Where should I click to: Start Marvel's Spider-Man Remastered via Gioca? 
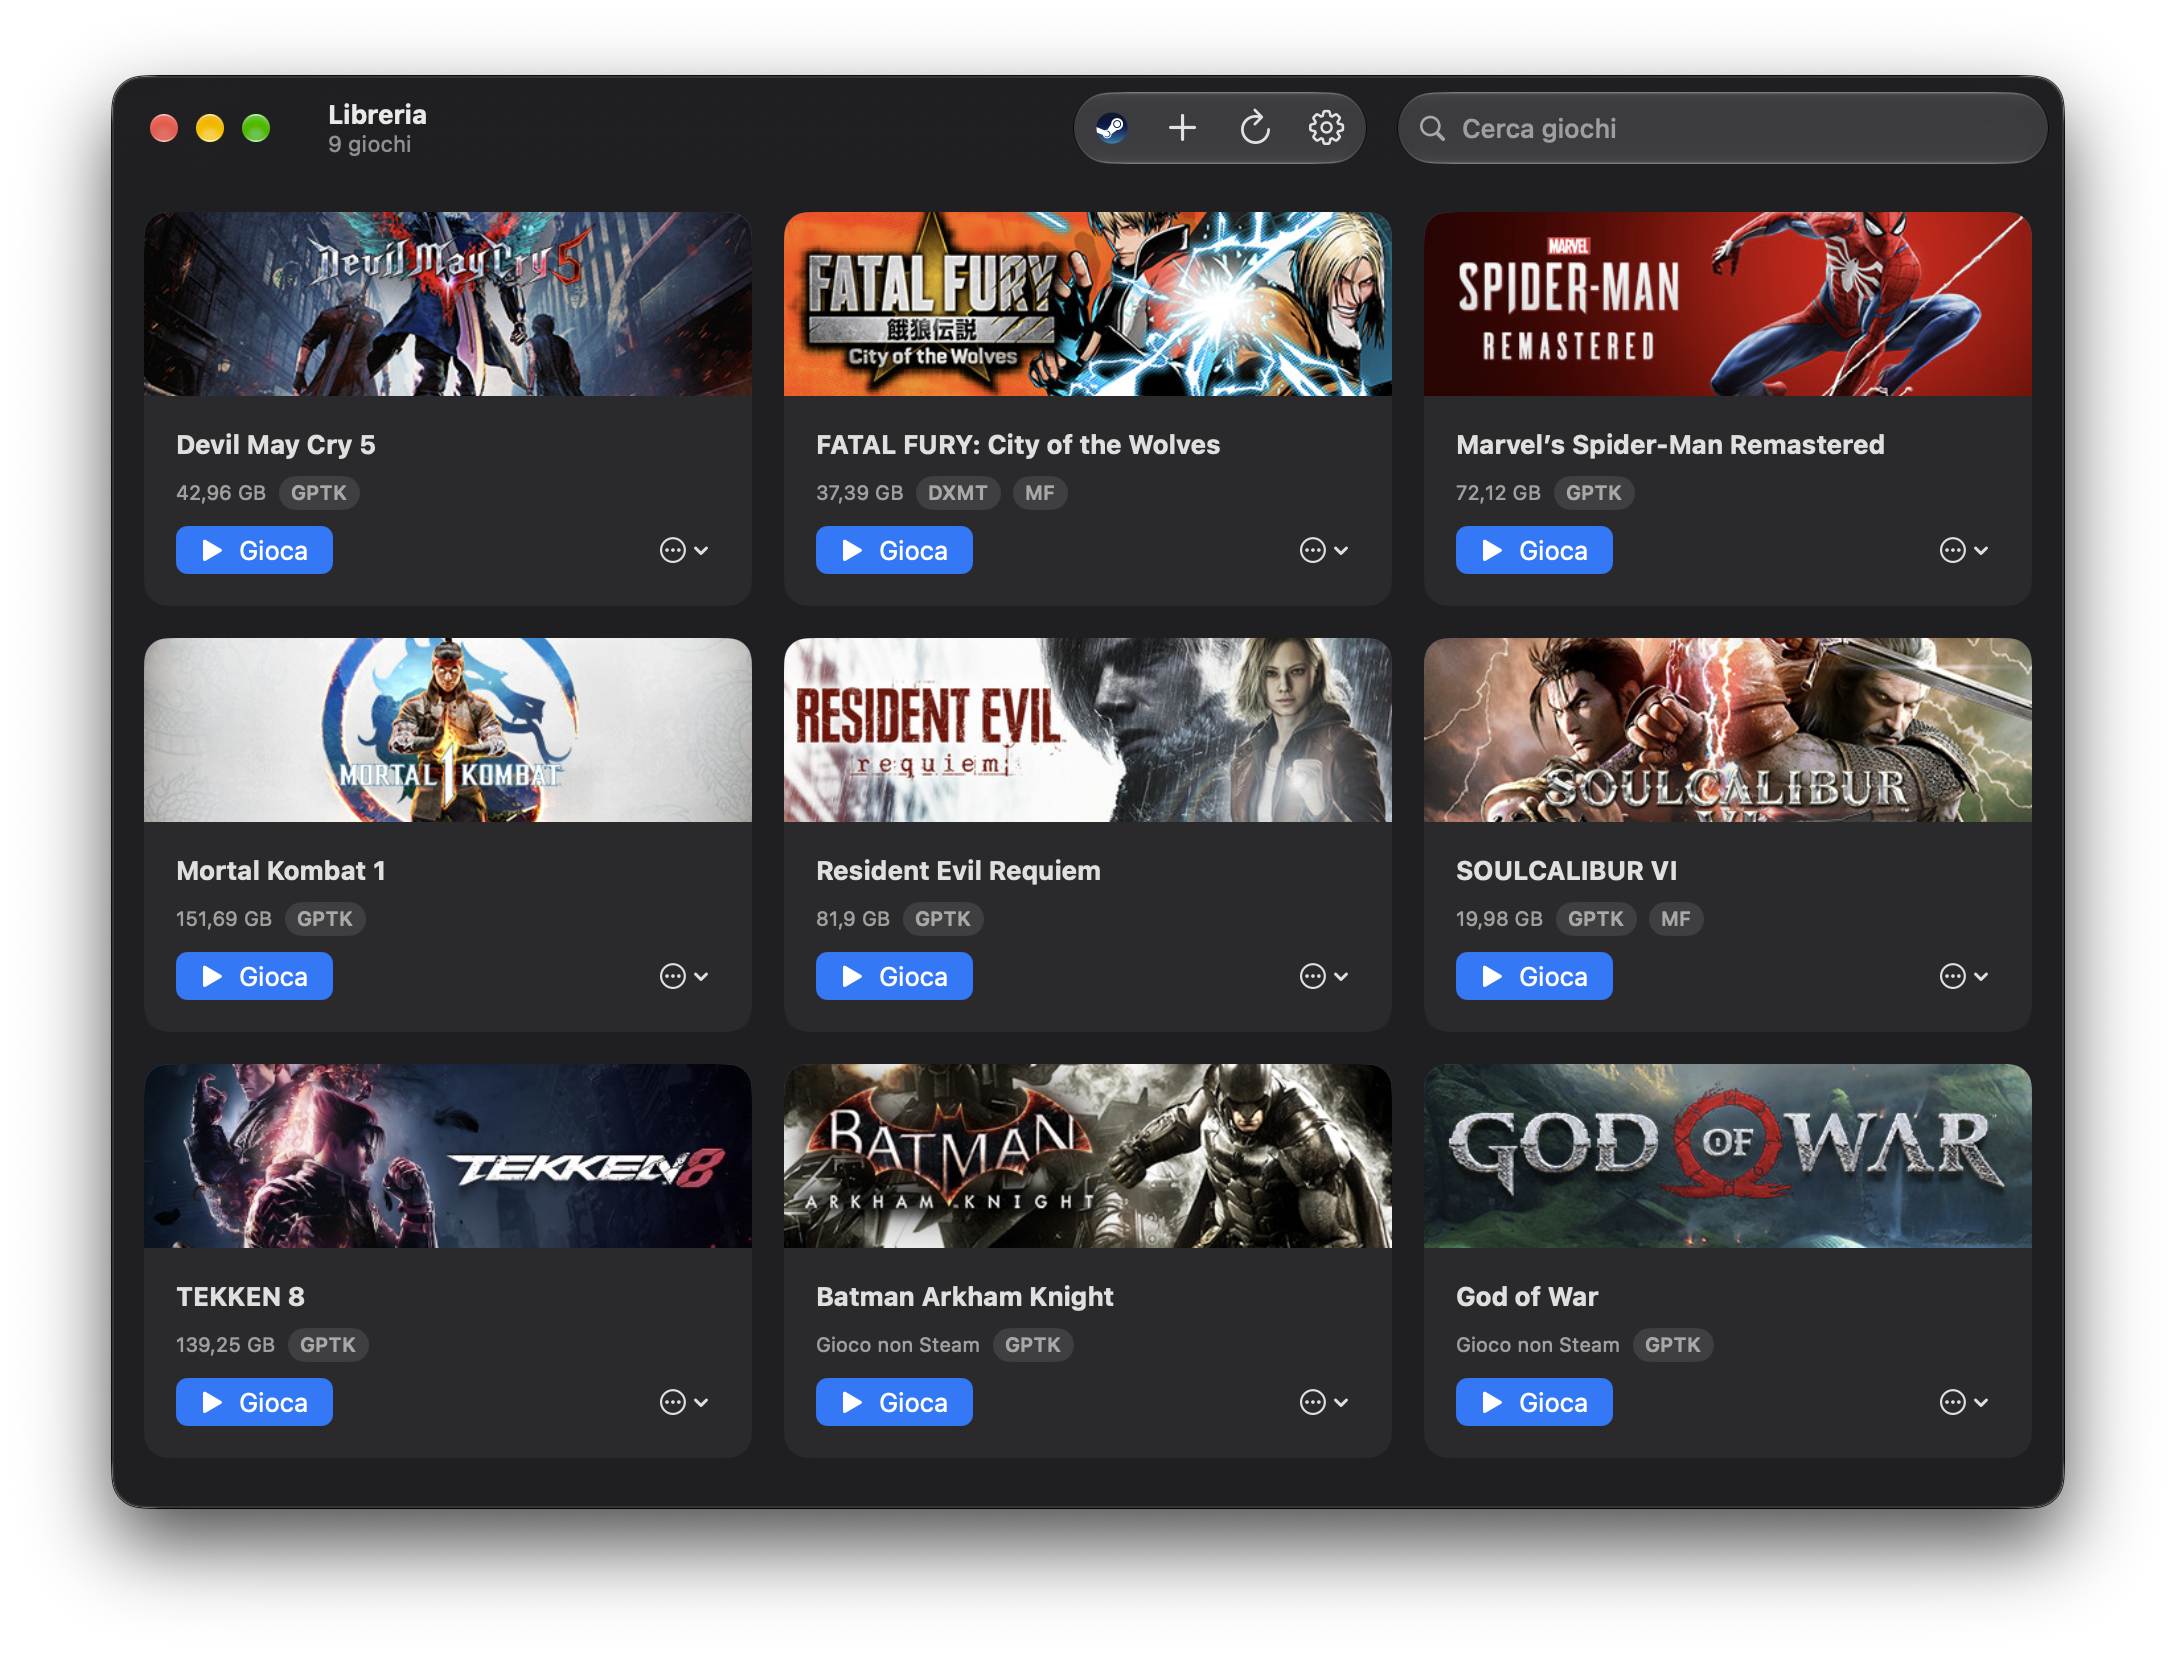(1534, 550)
